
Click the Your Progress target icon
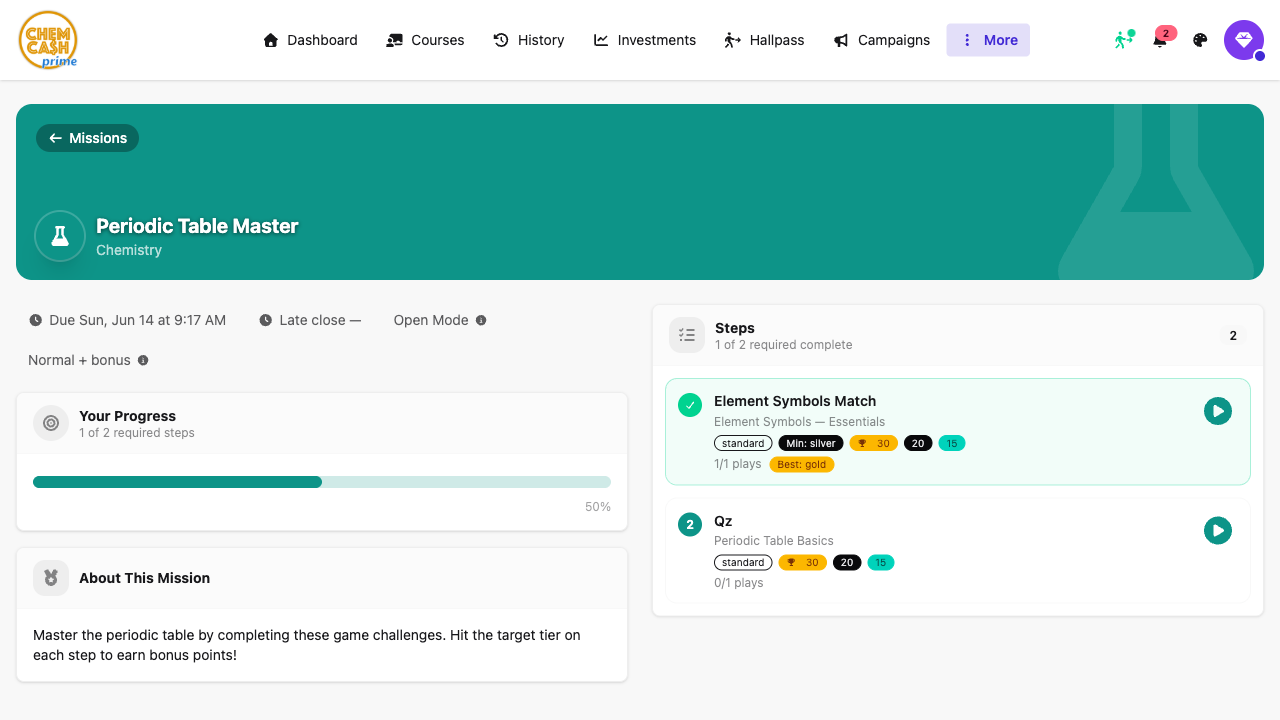pyautogui.click(x=51, y=423)
